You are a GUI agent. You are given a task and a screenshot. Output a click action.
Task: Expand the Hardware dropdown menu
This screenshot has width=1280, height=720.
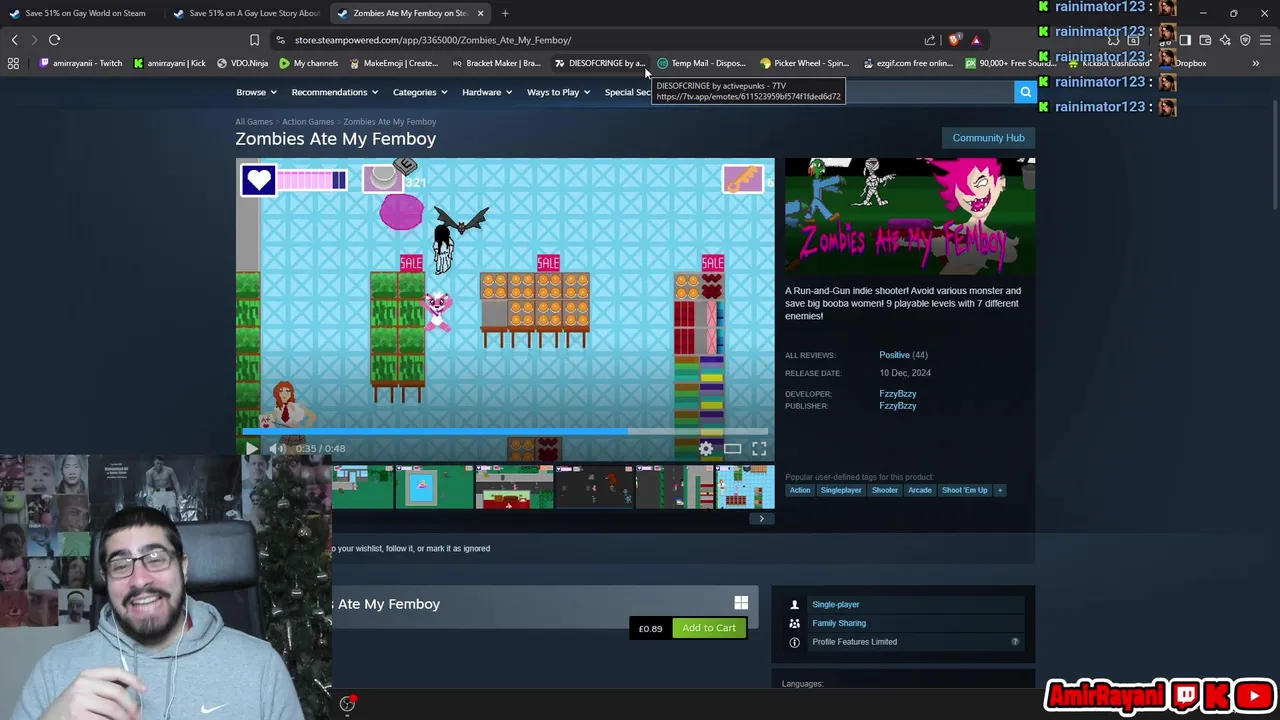click(x=487, y=92)
